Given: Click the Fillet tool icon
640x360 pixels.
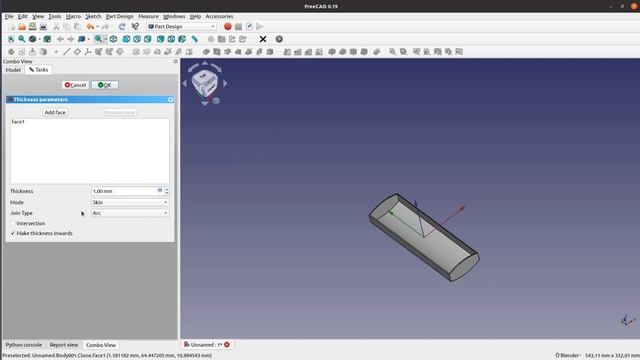Looking at the screenshot, I should 332,52.
